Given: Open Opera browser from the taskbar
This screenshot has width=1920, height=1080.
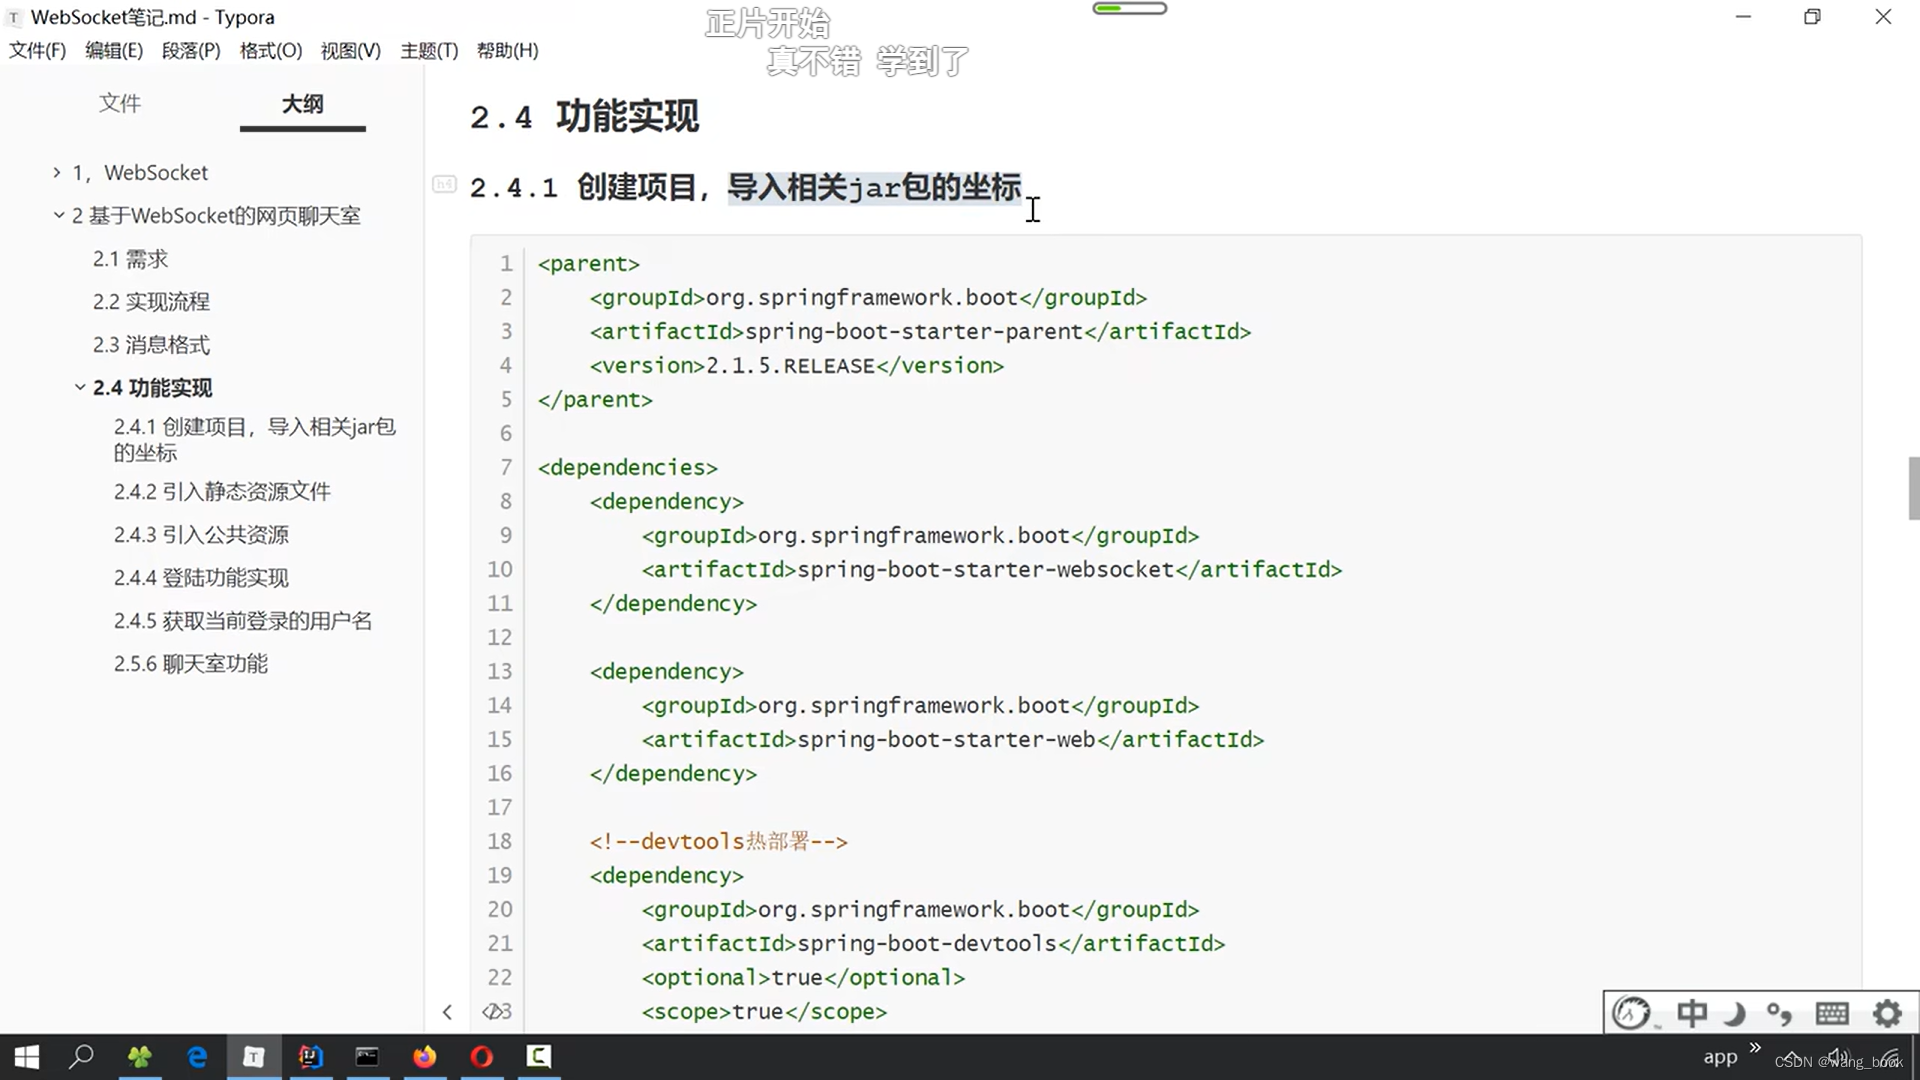Looking at the screenshot, I should pos(481,1056).
